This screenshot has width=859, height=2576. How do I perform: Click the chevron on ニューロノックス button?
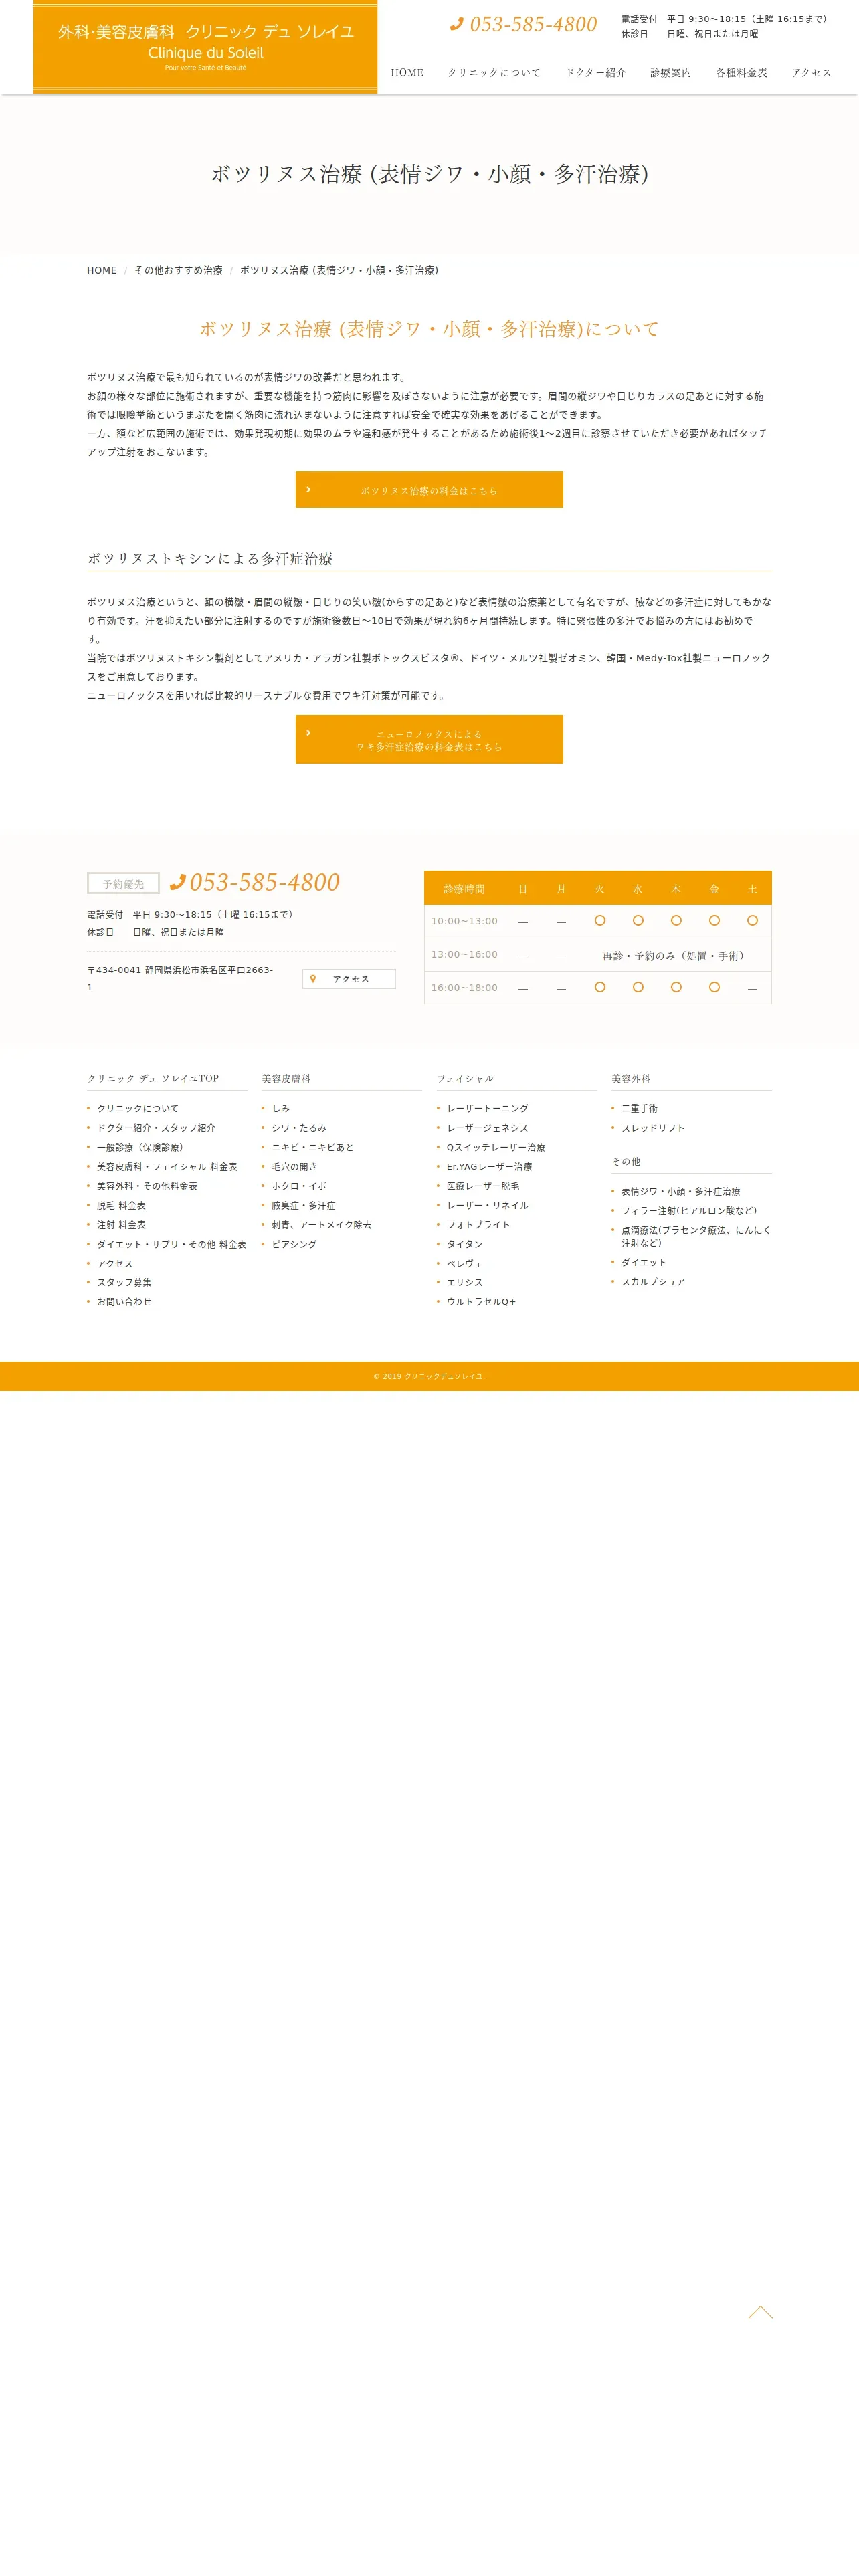308,733
